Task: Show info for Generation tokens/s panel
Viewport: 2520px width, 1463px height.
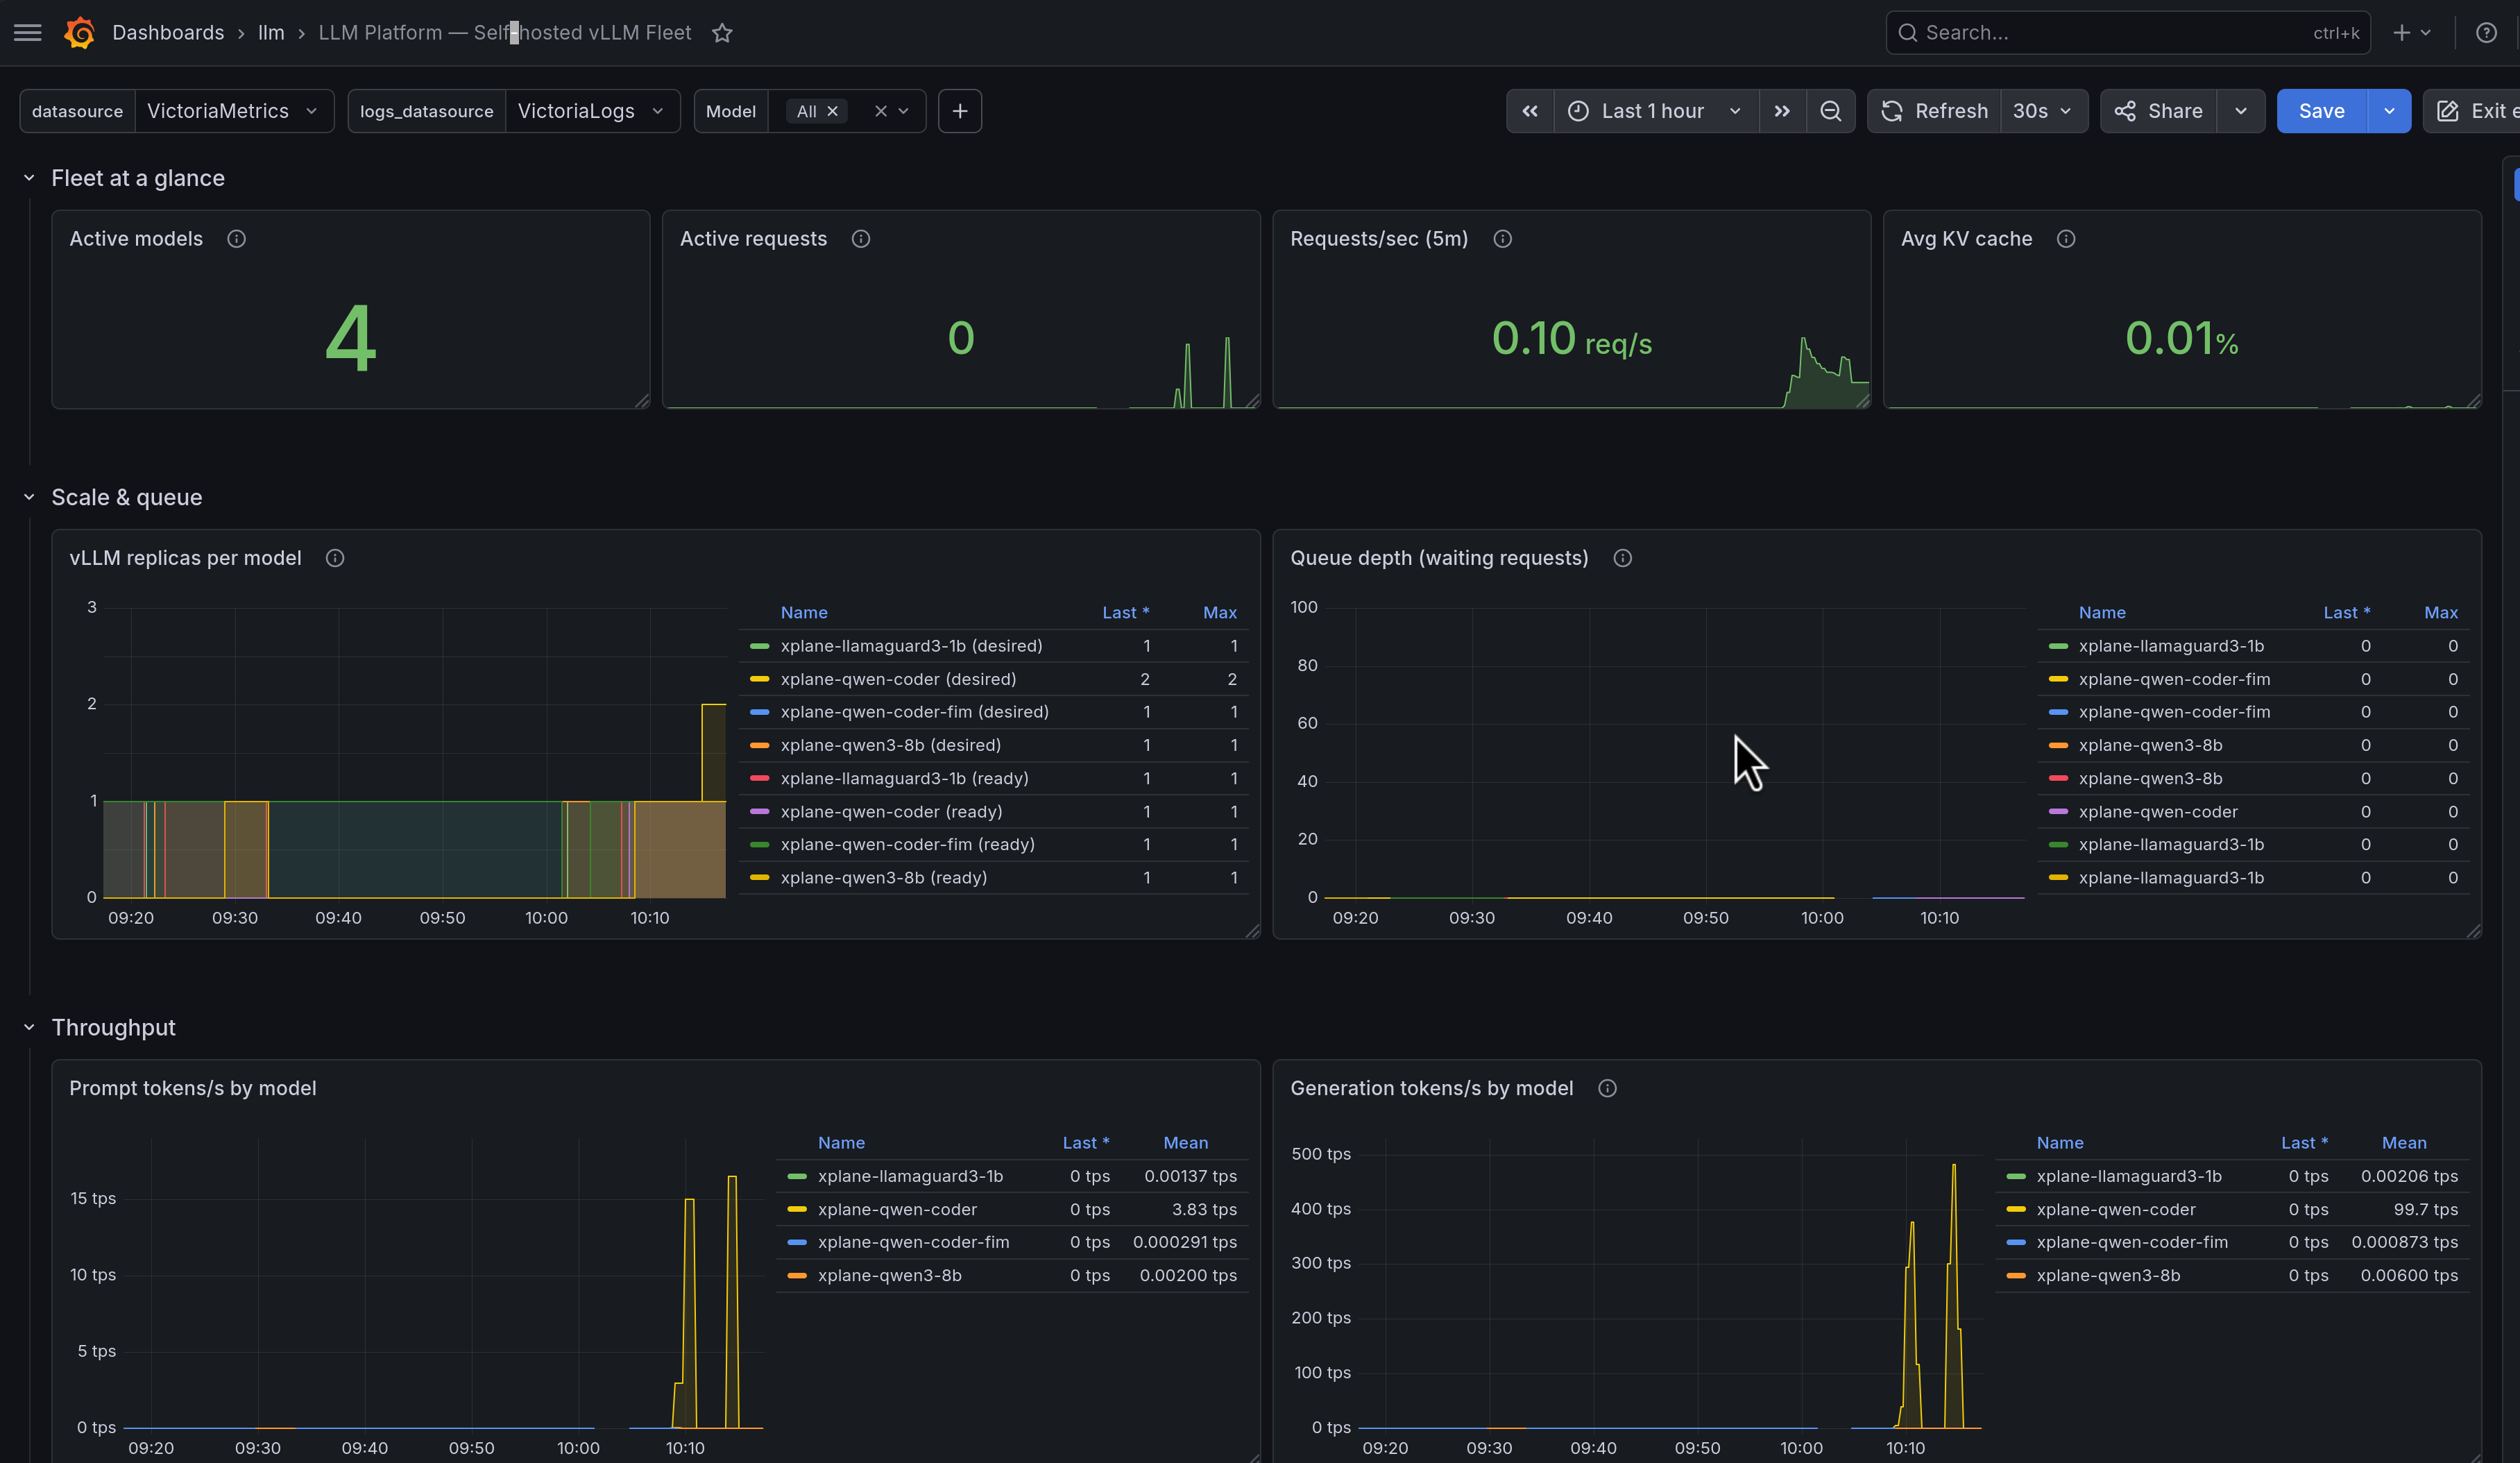Action: (x=1607, y=1088)
